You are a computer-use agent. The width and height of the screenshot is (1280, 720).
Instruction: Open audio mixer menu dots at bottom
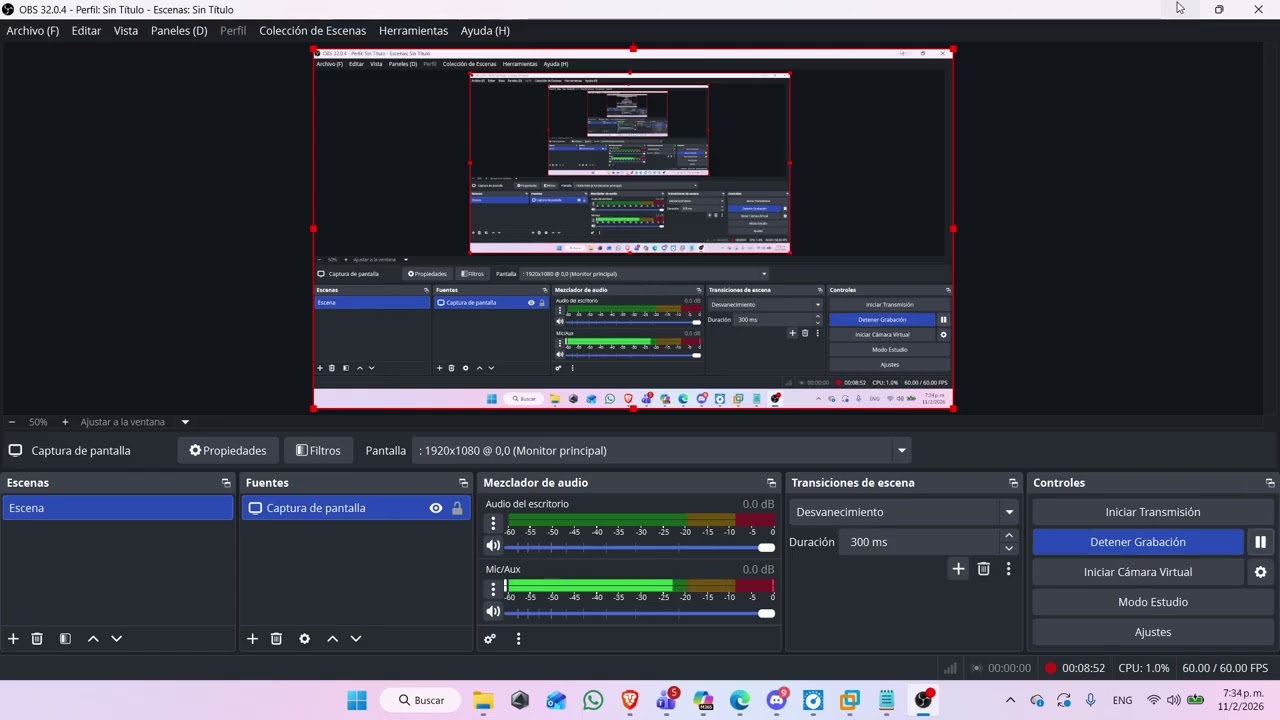pos(518,639)
